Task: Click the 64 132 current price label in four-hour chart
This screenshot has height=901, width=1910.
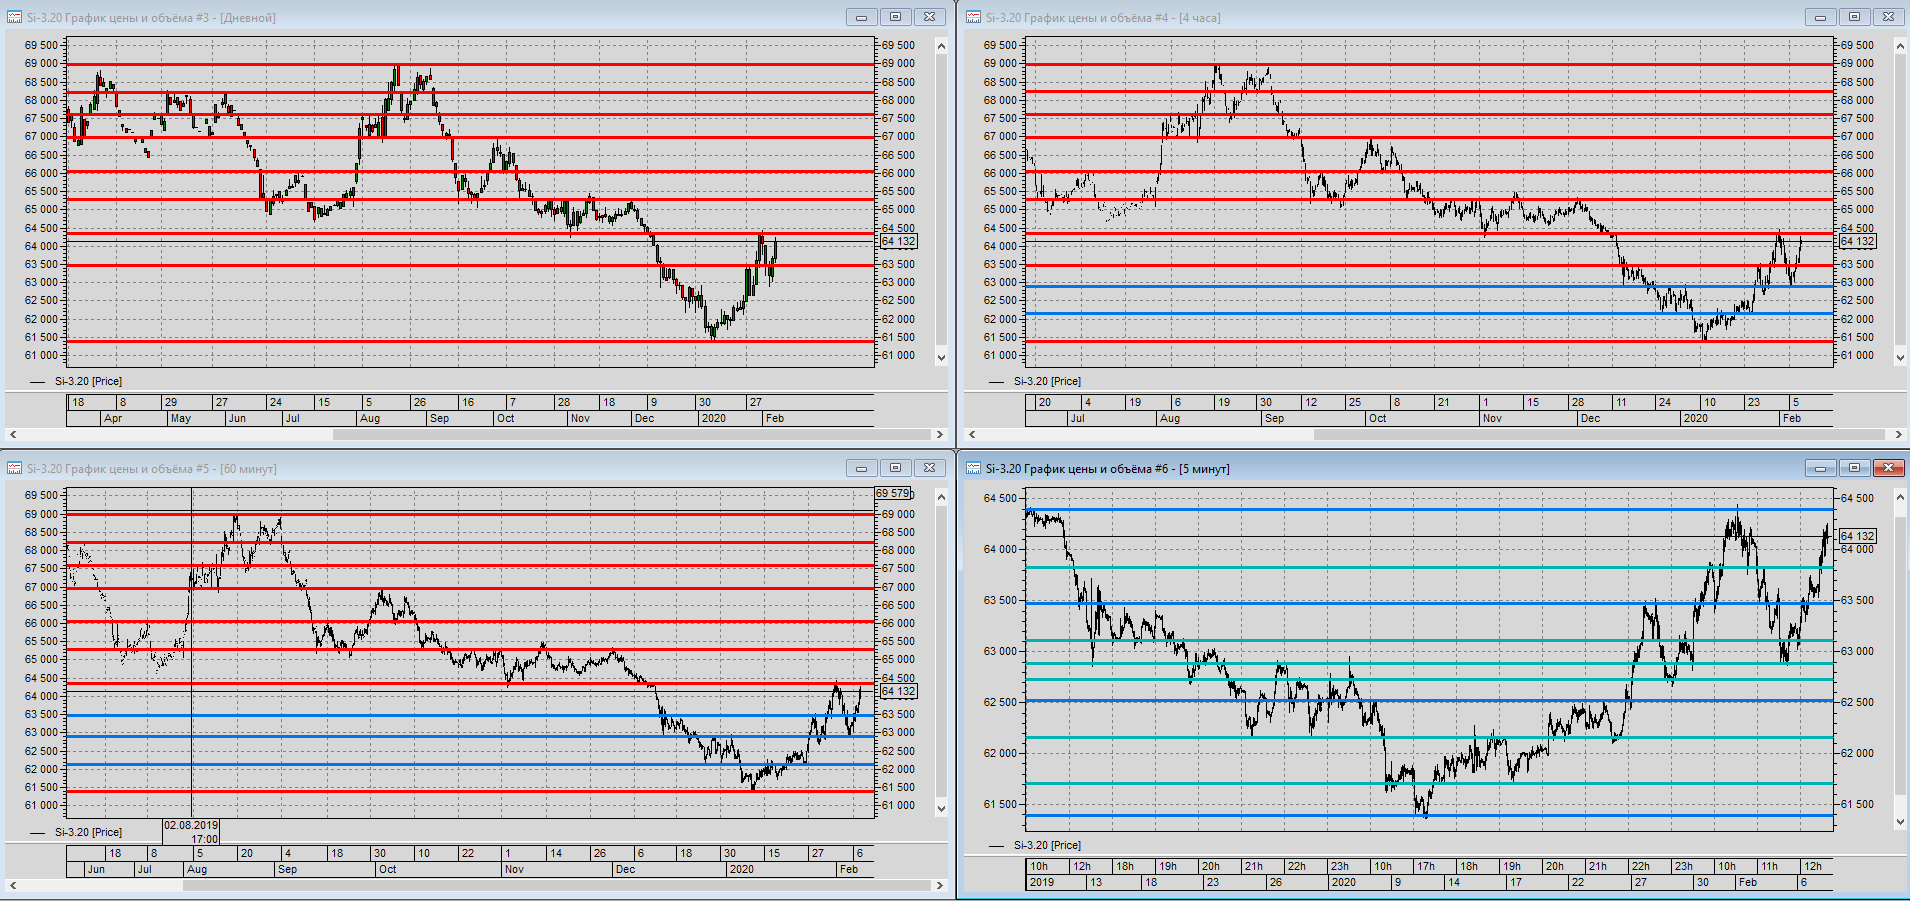Action: [1857, 241]
